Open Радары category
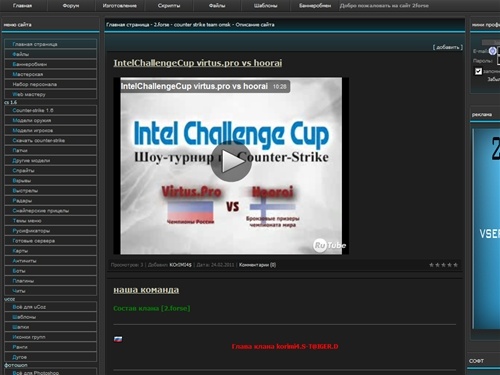 51,200
